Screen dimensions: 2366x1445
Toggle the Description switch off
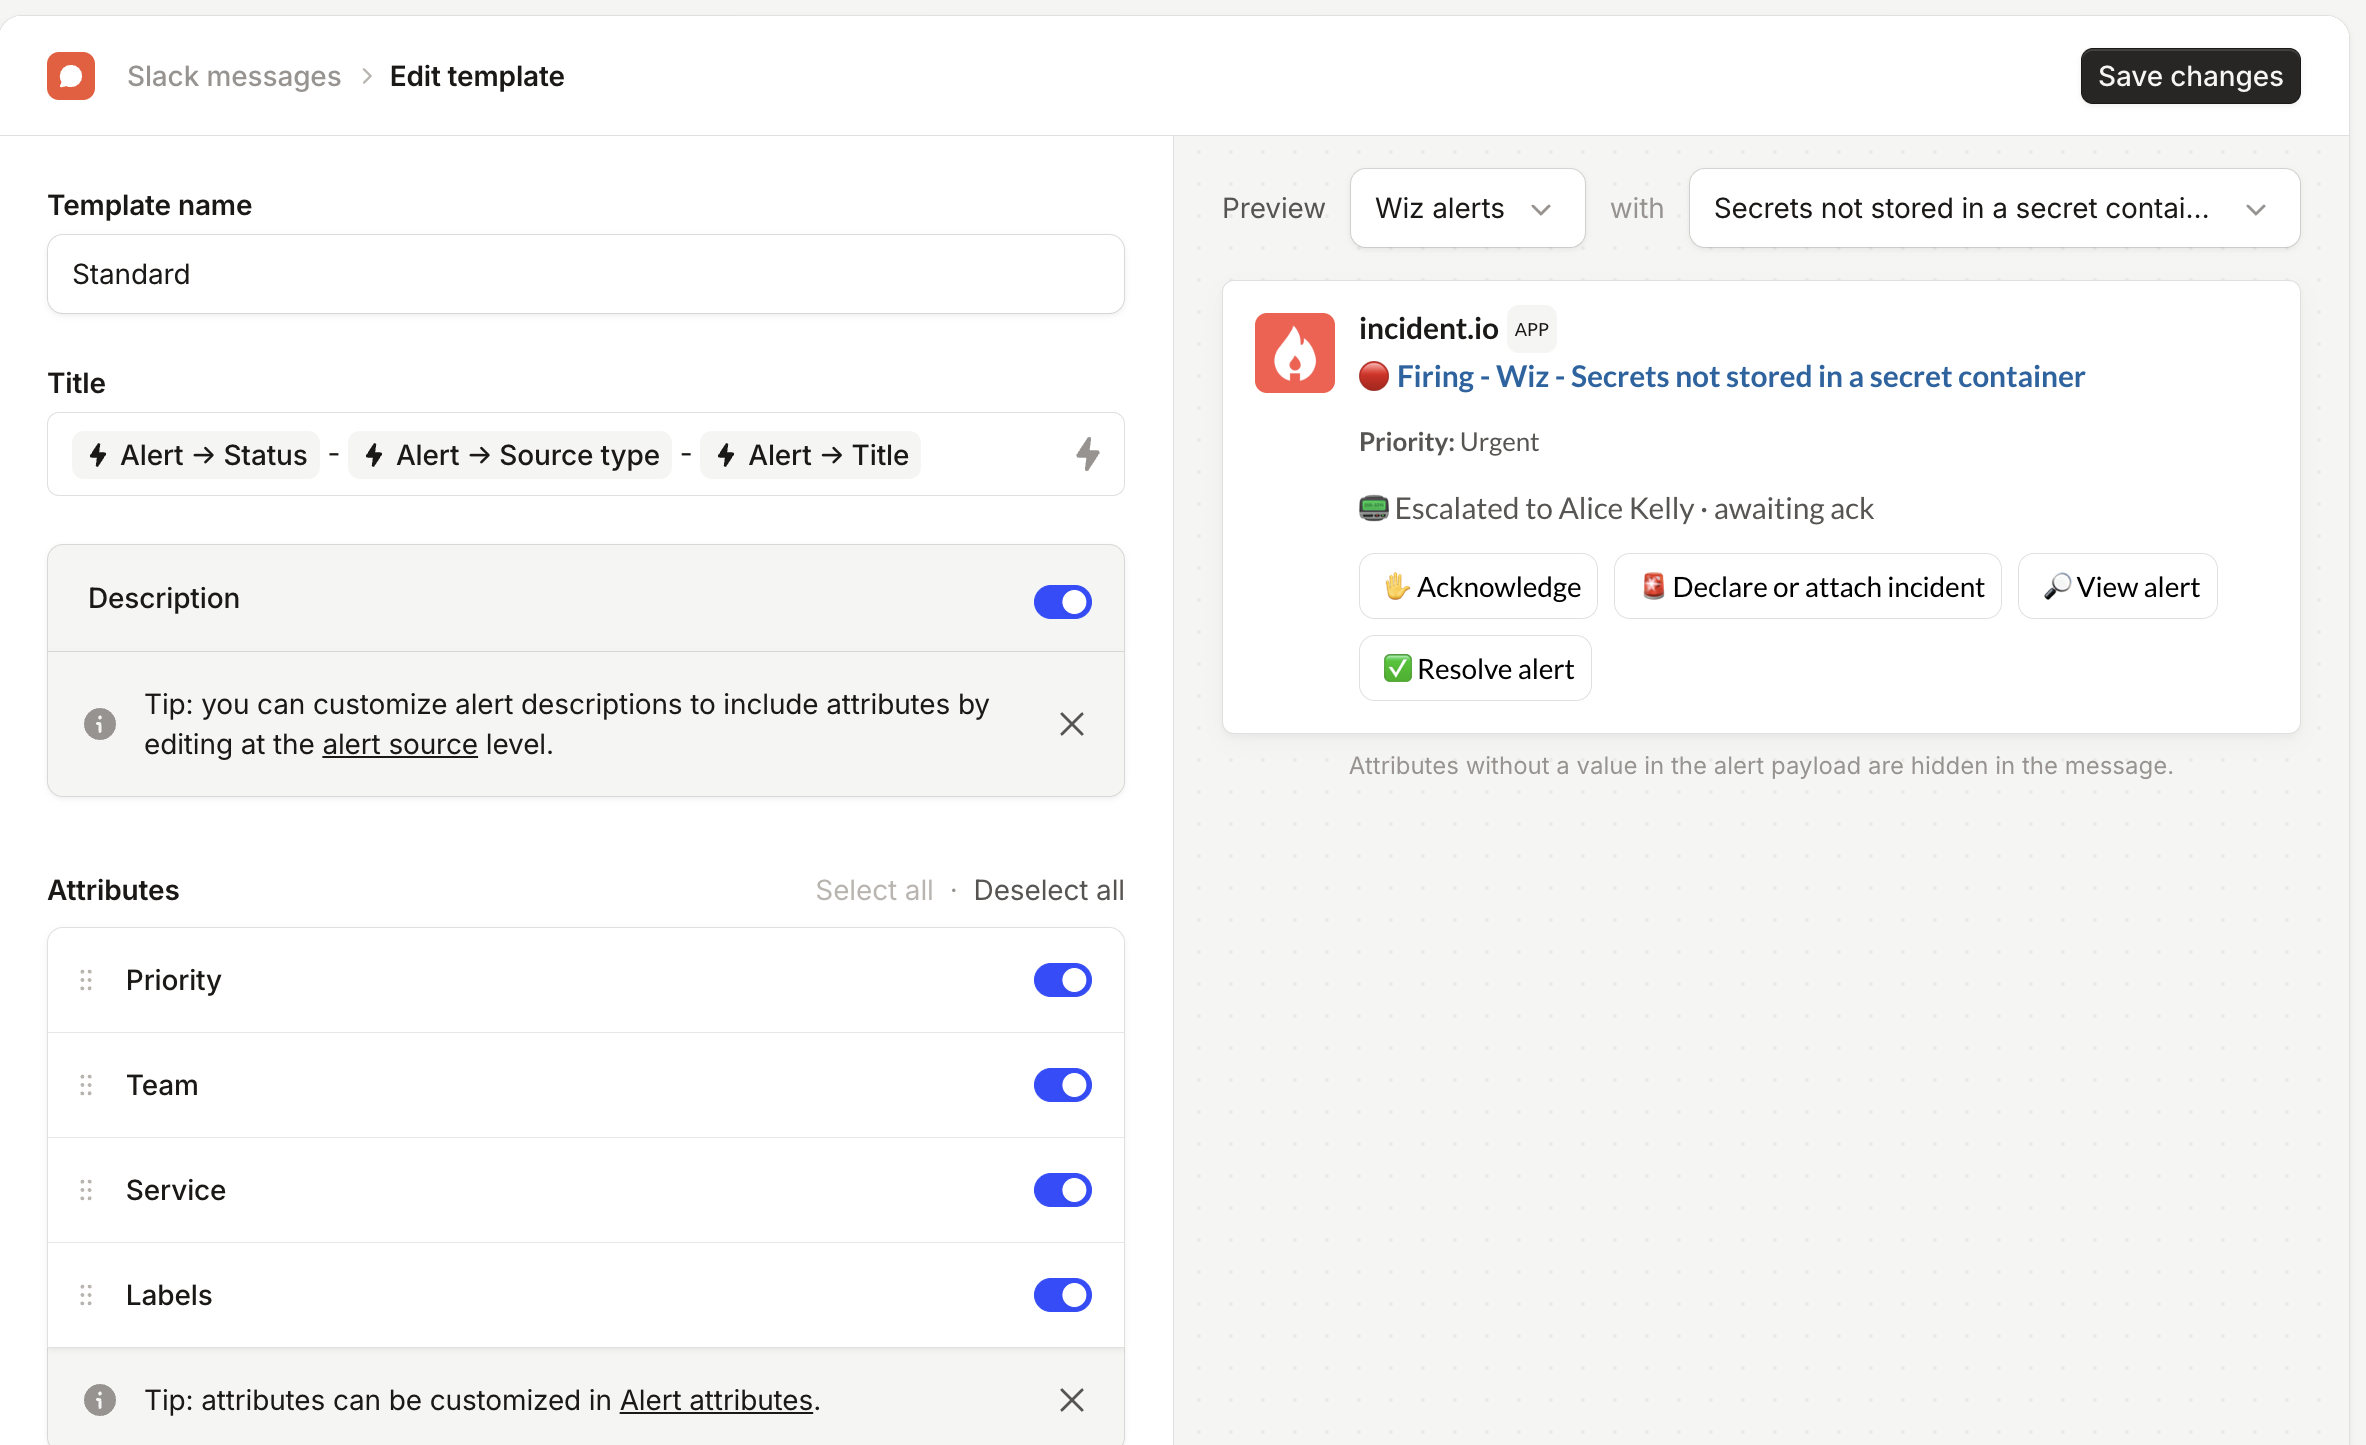pyautogui.click(x=1062, y=602)
